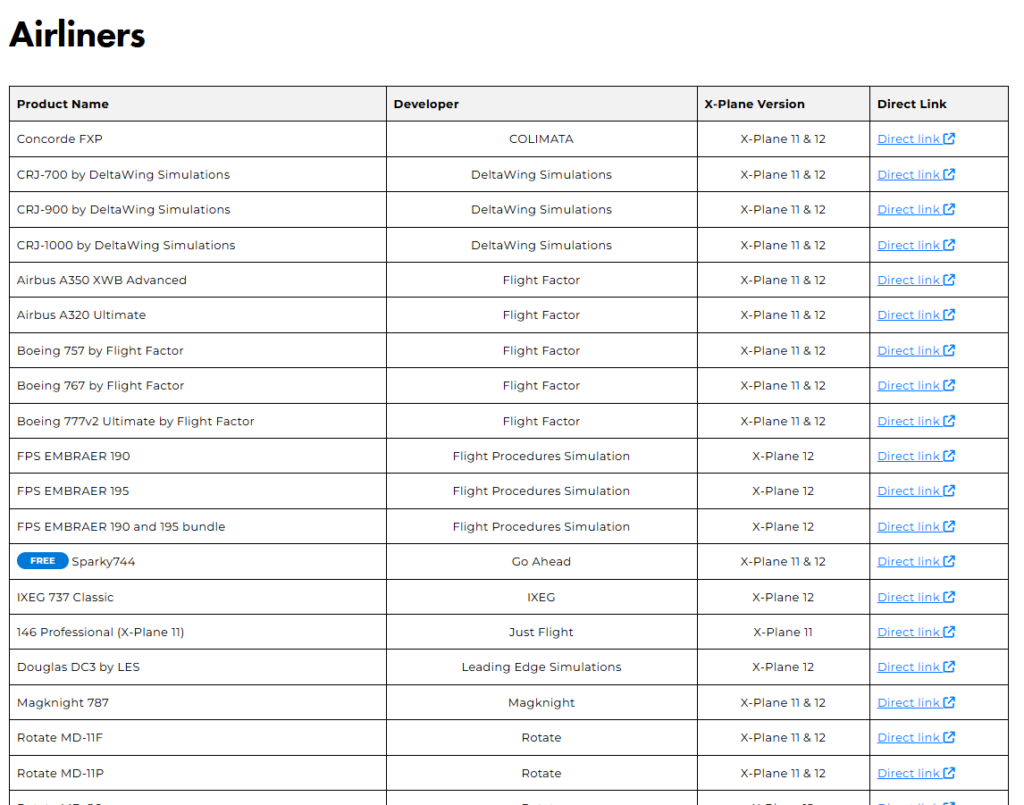Click the 146 Professional (X-Plane 11) product name
The height and width of the screenshot is (805, 1024).
click(101, 632)
